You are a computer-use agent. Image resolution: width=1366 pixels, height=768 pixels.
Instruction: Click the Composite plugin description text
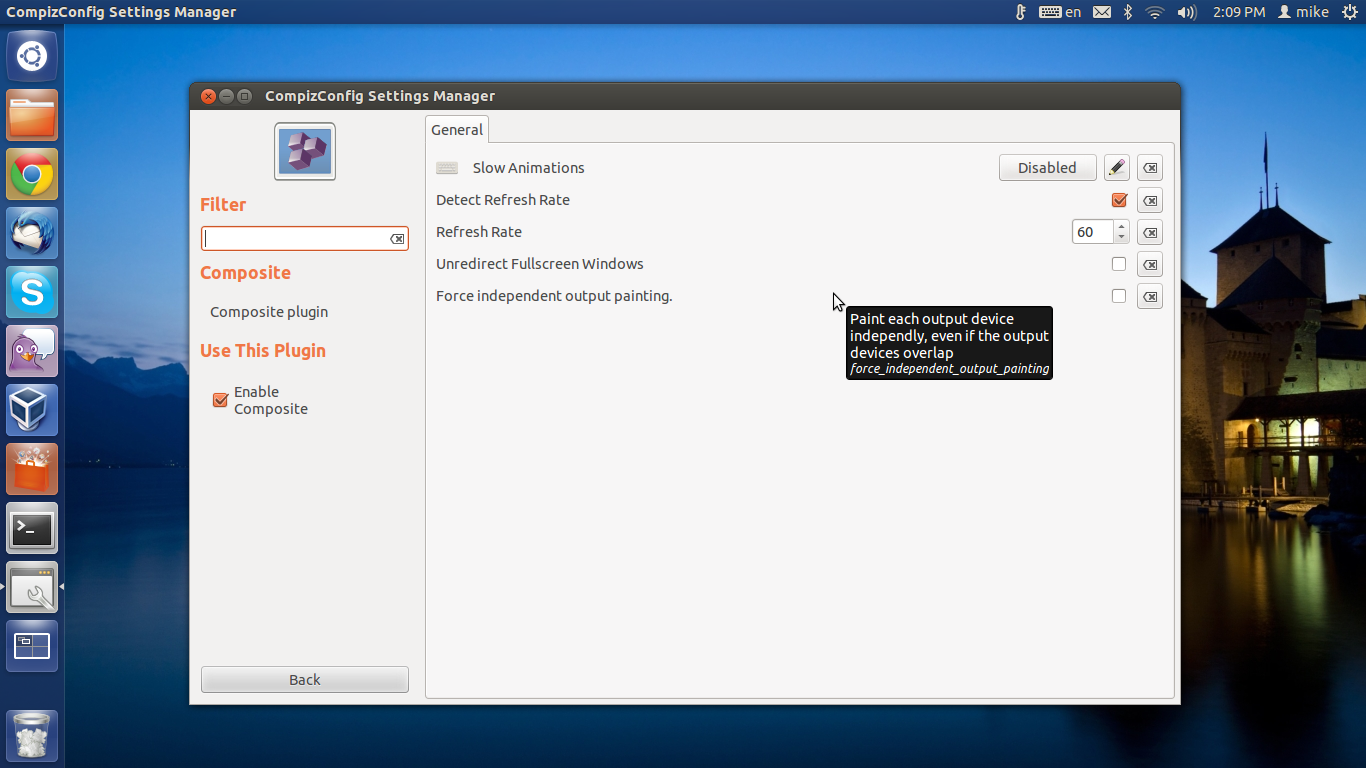269,312
